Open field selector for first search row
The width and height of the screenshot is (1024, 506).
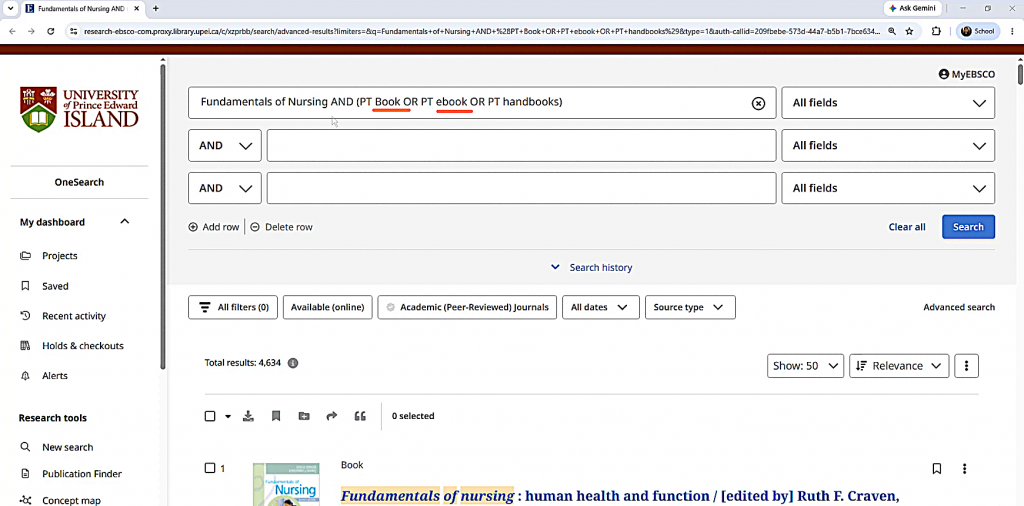coord(888,103)
